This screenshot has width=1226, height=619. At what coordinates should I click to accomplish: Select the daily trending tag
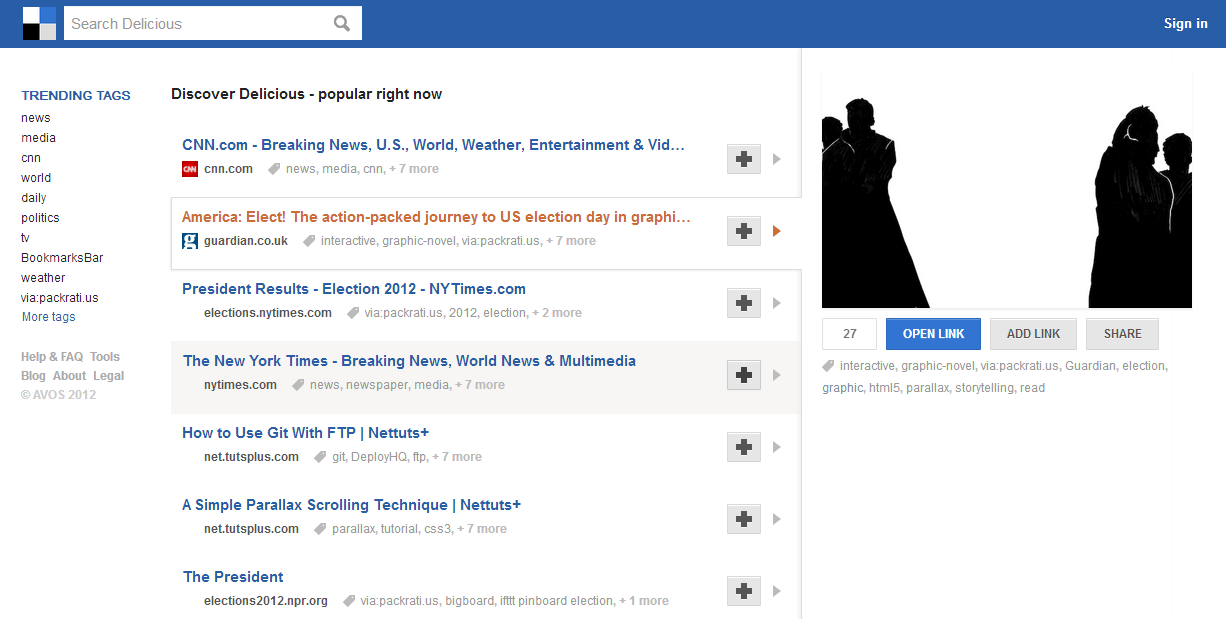click(x=34, y=198)
